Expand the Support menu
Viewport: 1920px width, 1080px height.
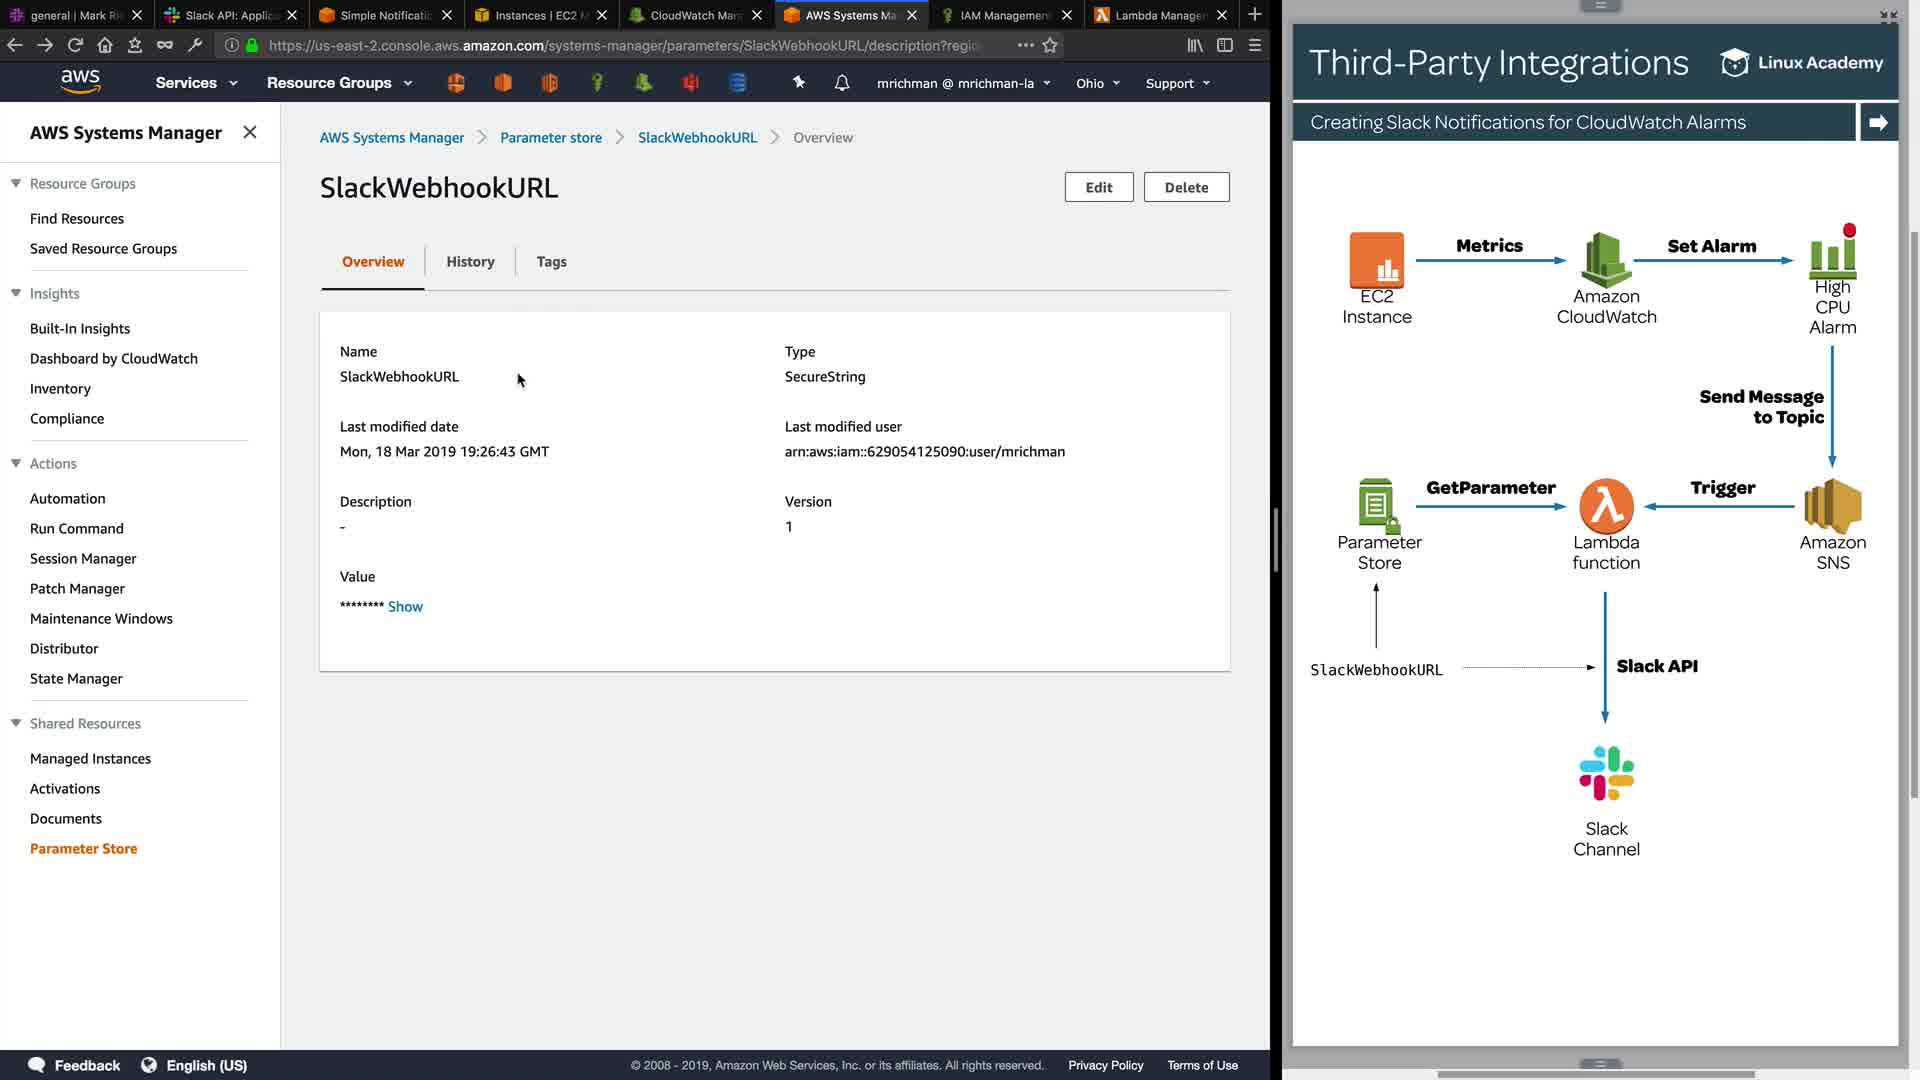tap(1177, 83)
